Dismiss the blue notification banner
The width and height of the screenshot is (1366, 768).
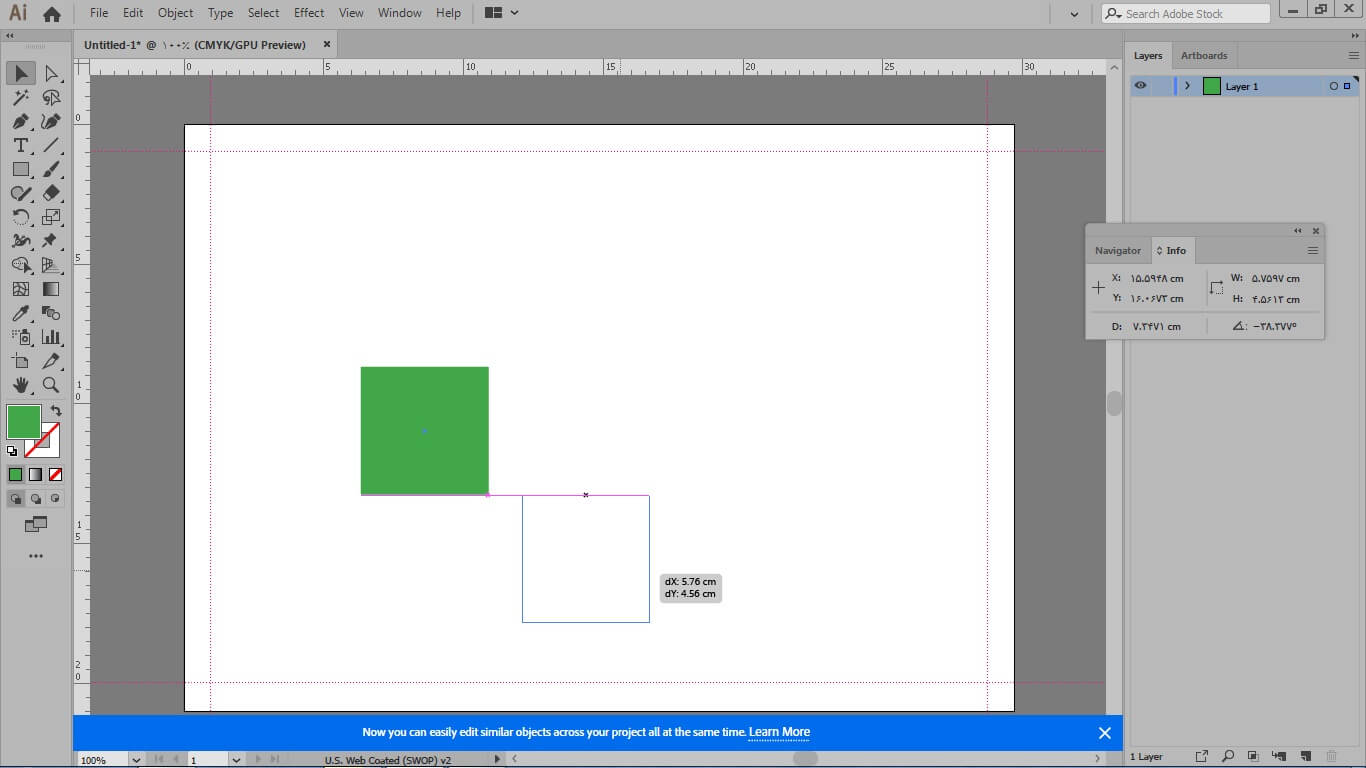1104,733
